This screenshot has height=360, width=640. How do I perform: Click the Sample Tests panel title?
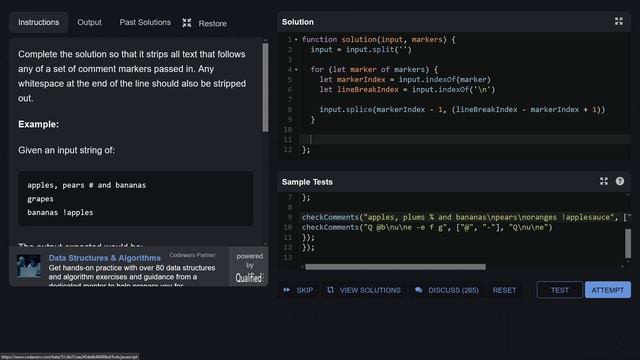[x=307, y=182]
